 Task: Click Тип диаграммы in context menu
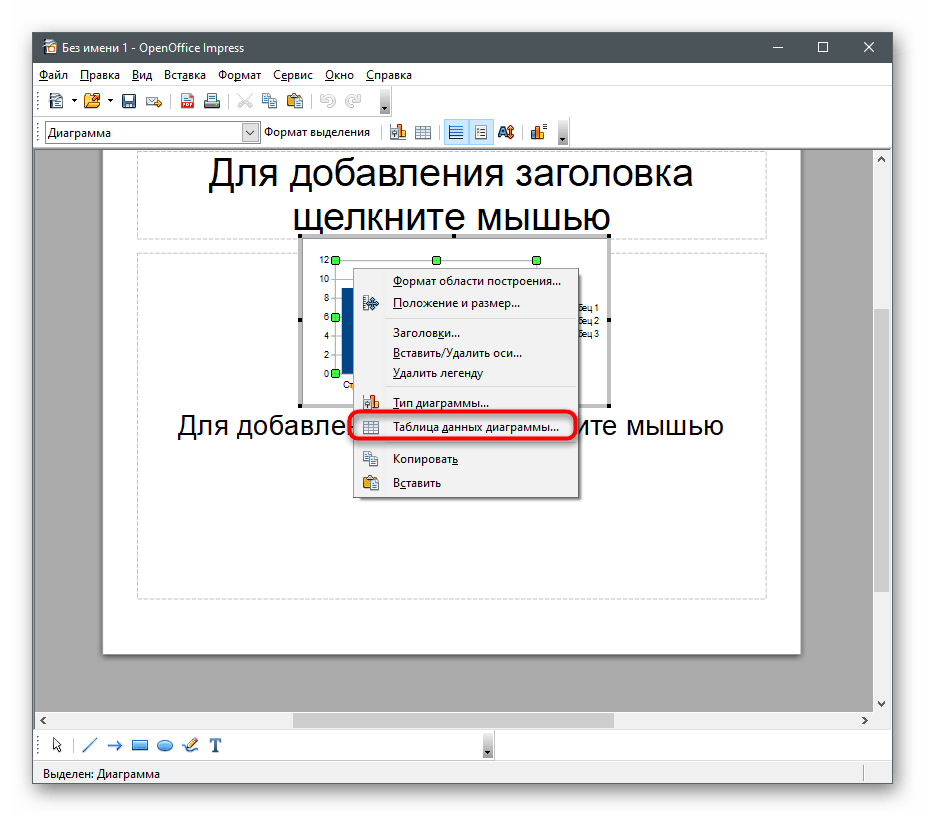pyautogui.click(x=440, y=403)
